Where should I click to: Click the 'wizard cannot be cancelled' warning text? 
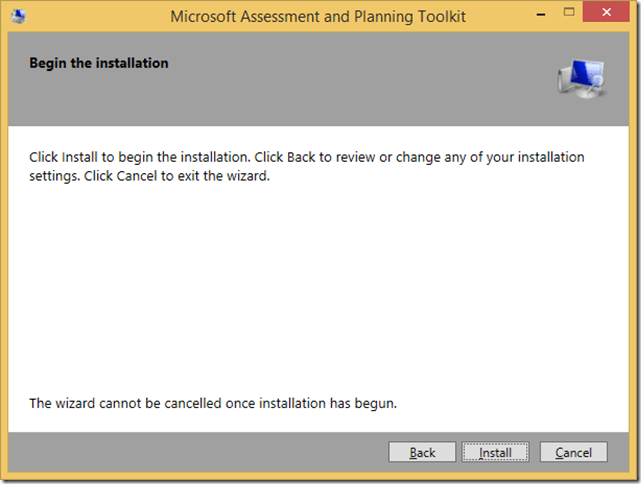pyautogui.click(x=212, y=403)
